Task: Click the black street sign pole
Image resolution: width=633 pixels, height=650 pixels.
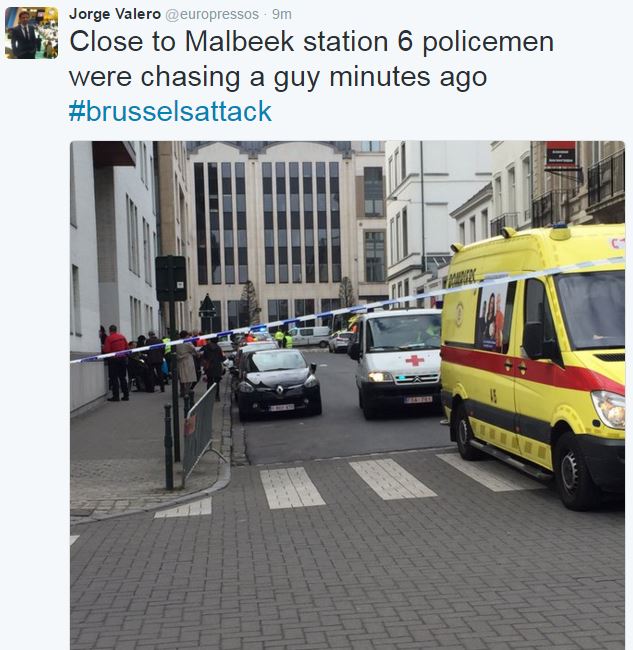Action: (x=172, y=357)
